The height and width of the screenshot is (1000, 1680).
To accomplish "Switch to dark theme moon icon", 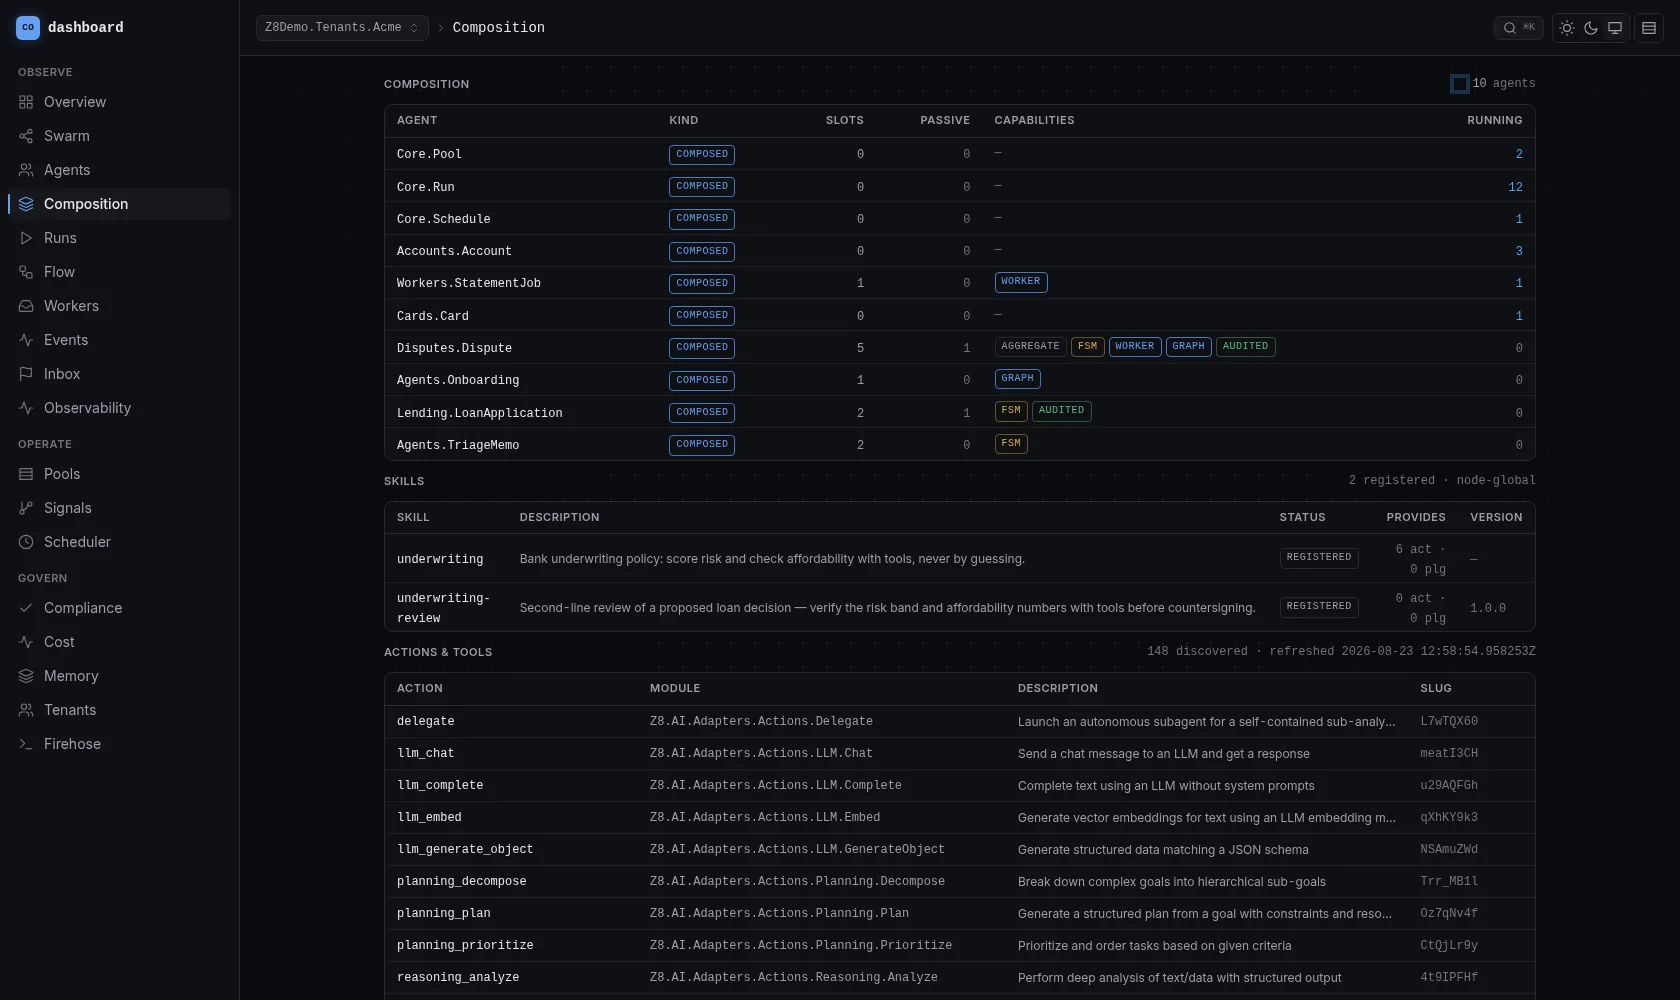I will 1591,28.
